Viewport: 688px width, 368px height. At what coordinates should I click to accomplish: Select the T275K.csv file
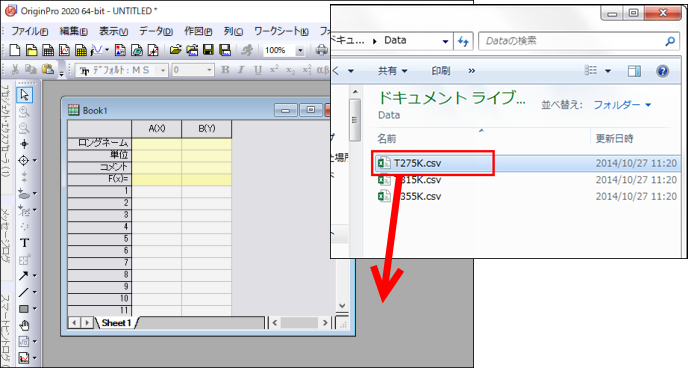click(x=417, y=163)
